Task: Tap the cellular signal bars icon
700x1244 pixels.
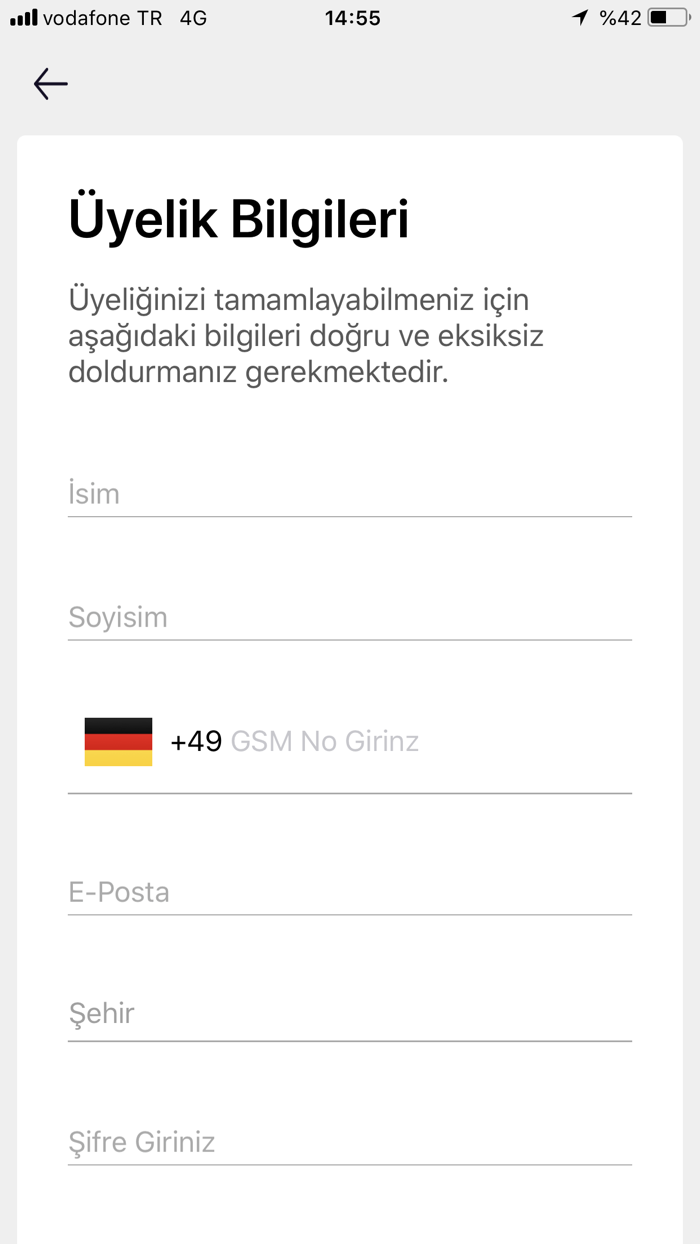Action: click(x=23, y=18)
